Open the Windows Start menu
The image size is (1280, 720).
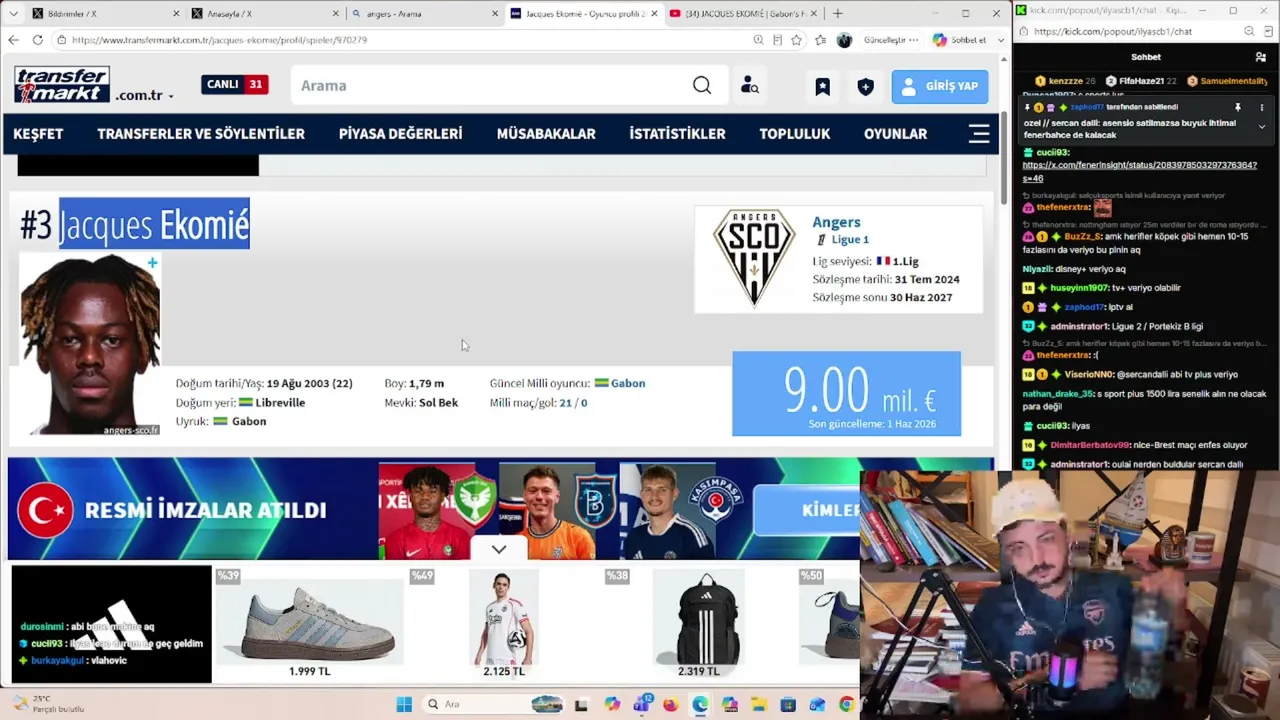coord(404,704)
